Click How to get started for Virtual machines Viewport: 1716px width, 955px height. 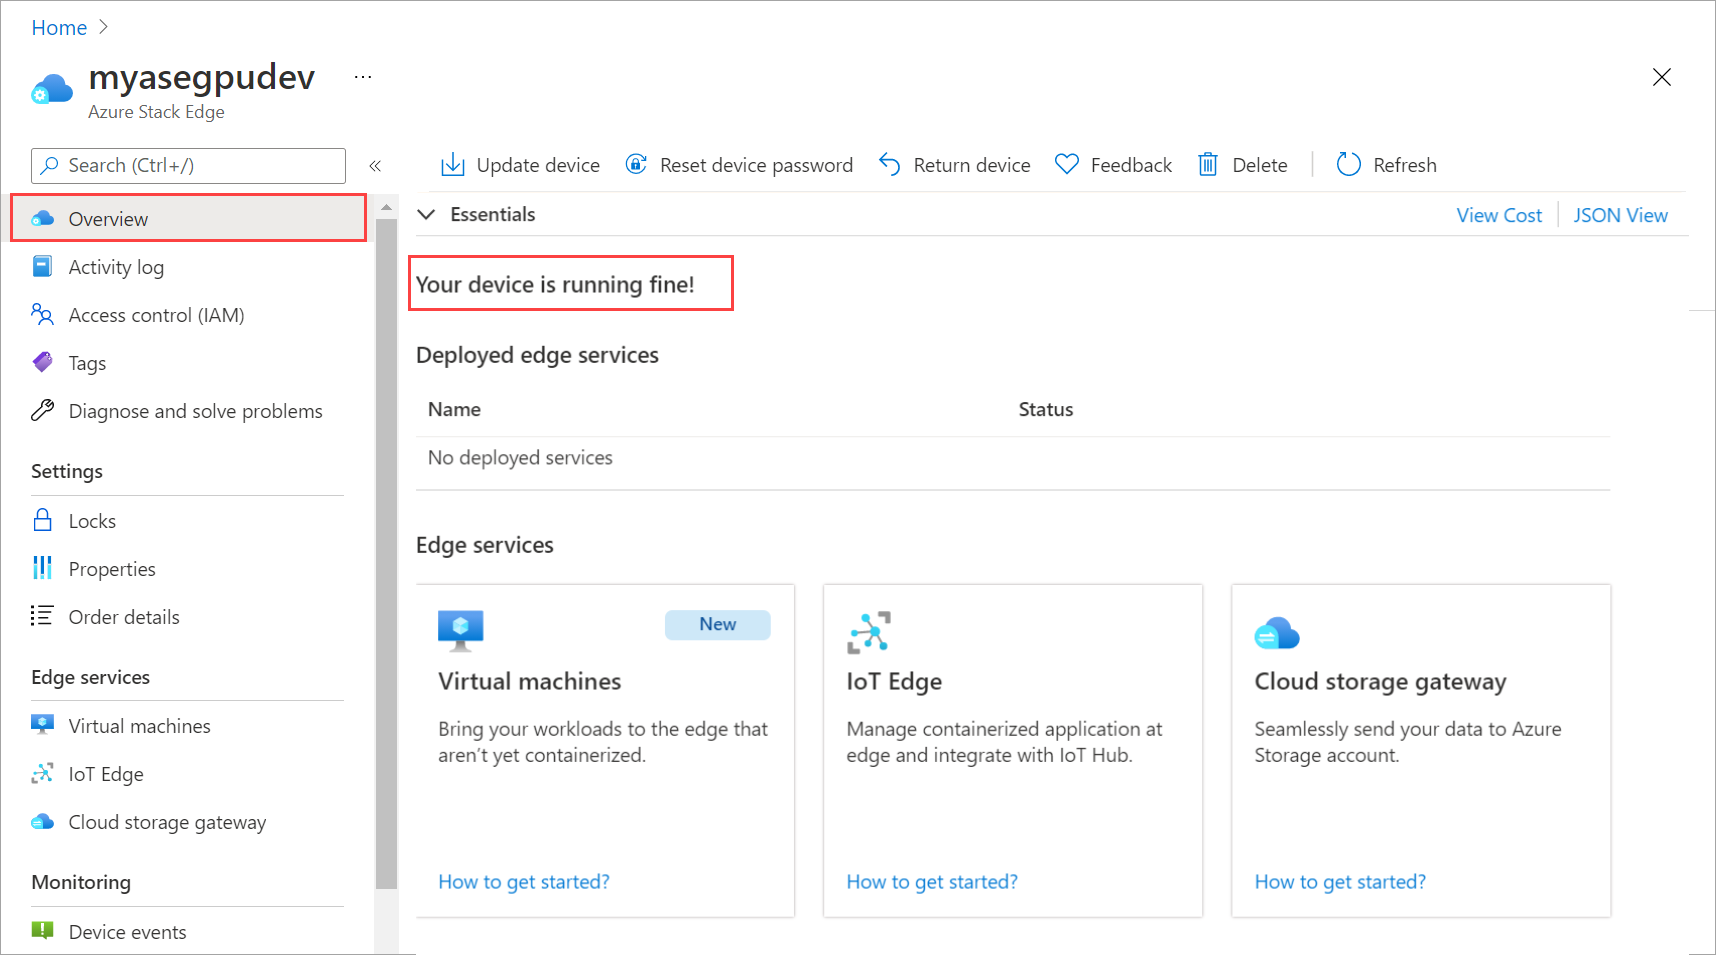click(524, 881)
